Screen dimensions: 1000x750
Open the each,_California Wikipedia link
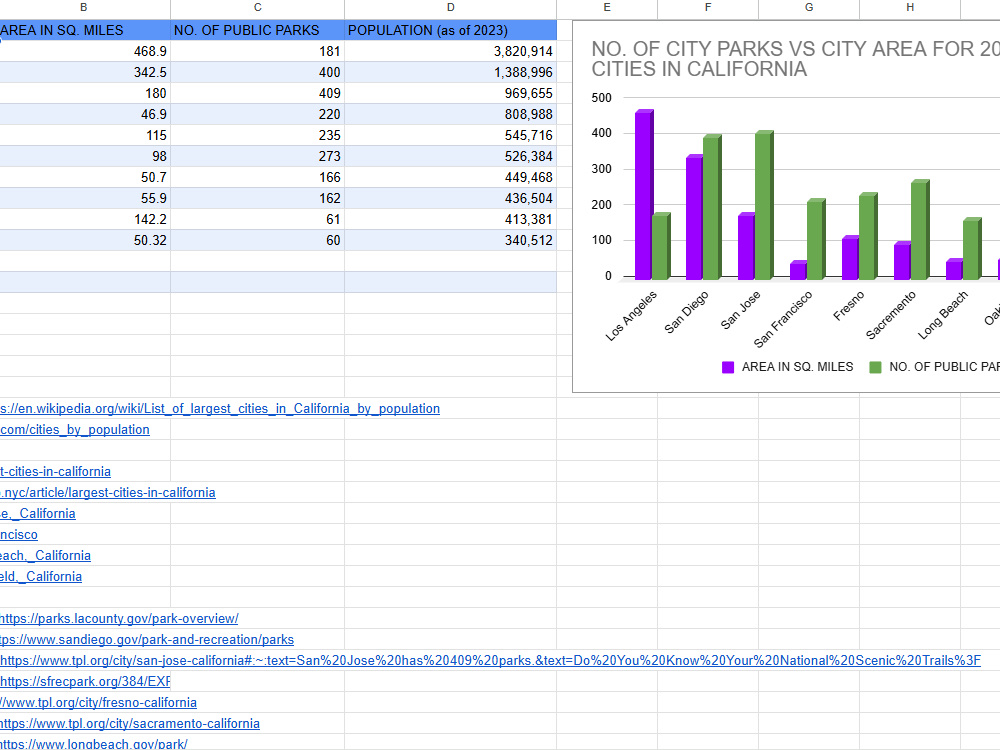[45, 555]
